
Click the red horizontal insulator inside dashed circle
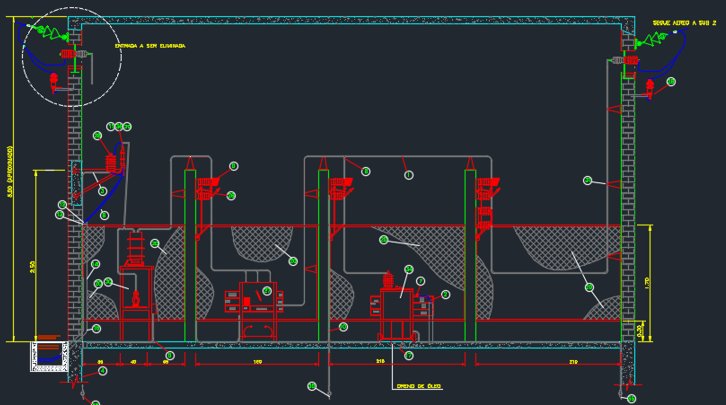pyautogui.click(x=70, y=53)
